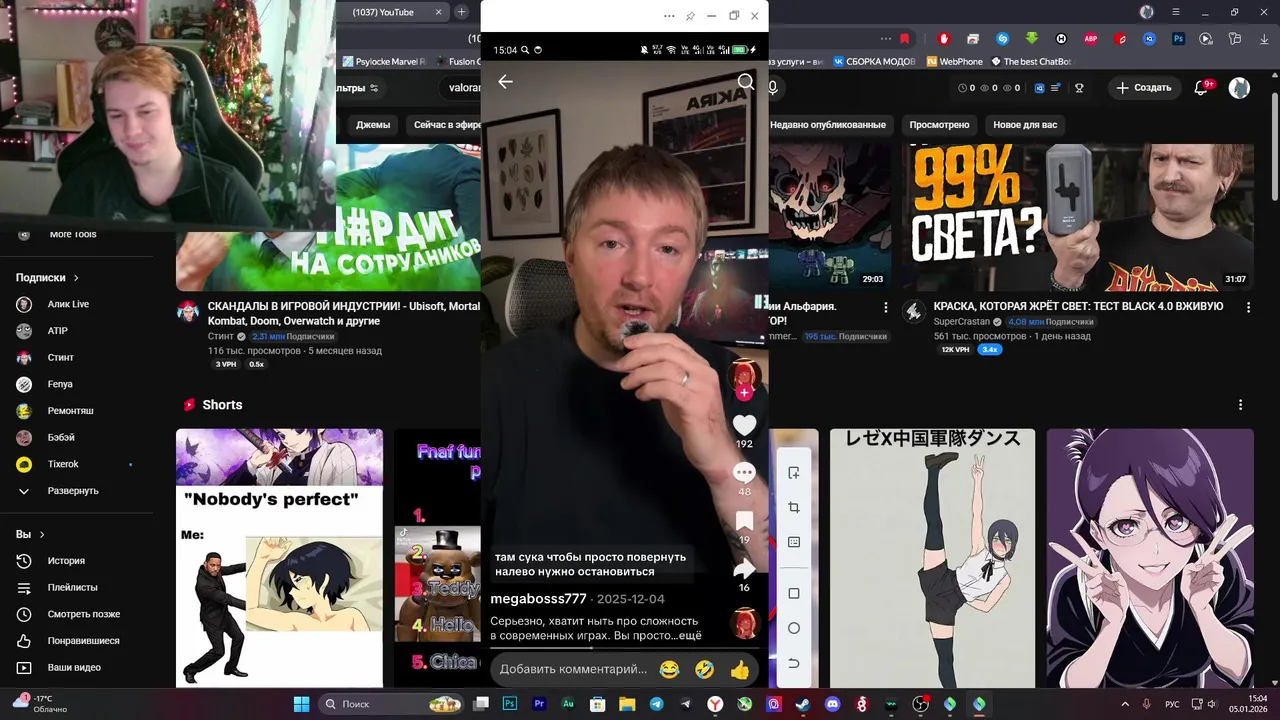Open the WebPhone bookmark

click(954, 61)
